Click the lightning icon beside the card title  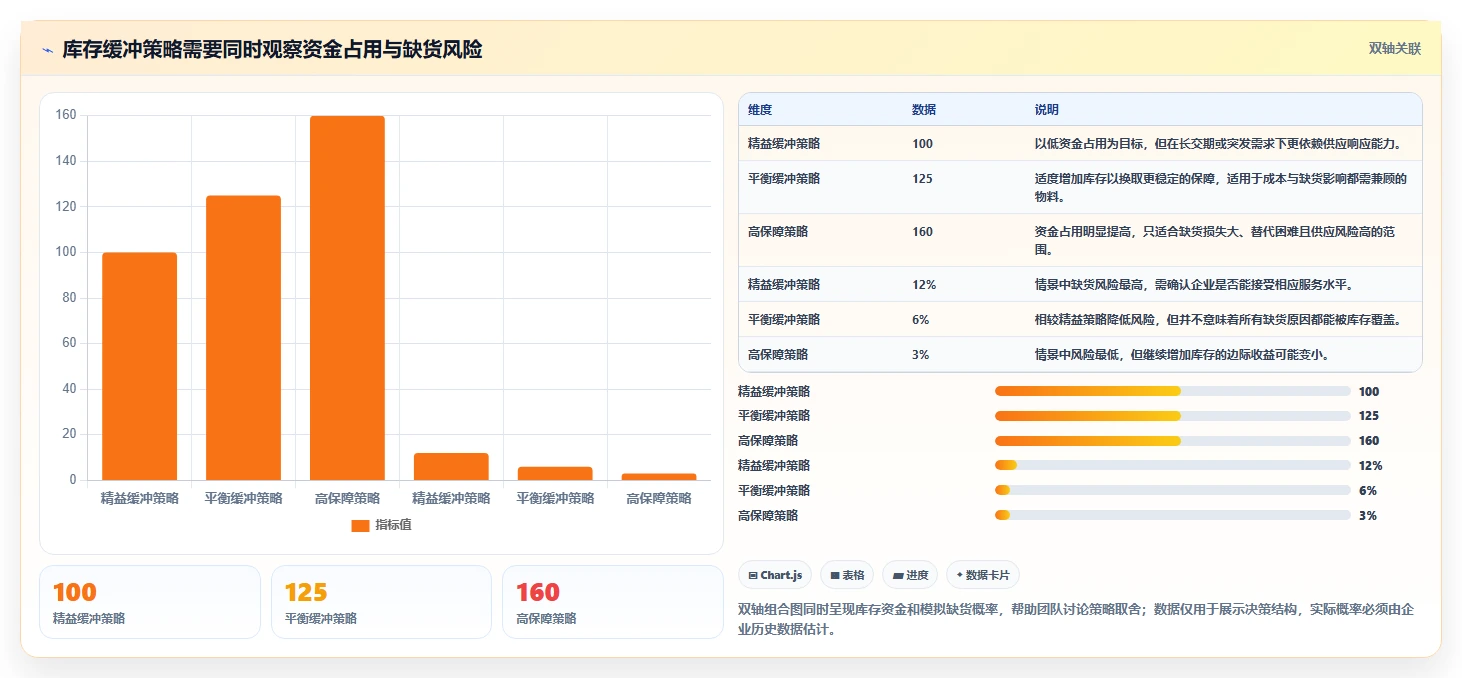click(x=47, y=50)
